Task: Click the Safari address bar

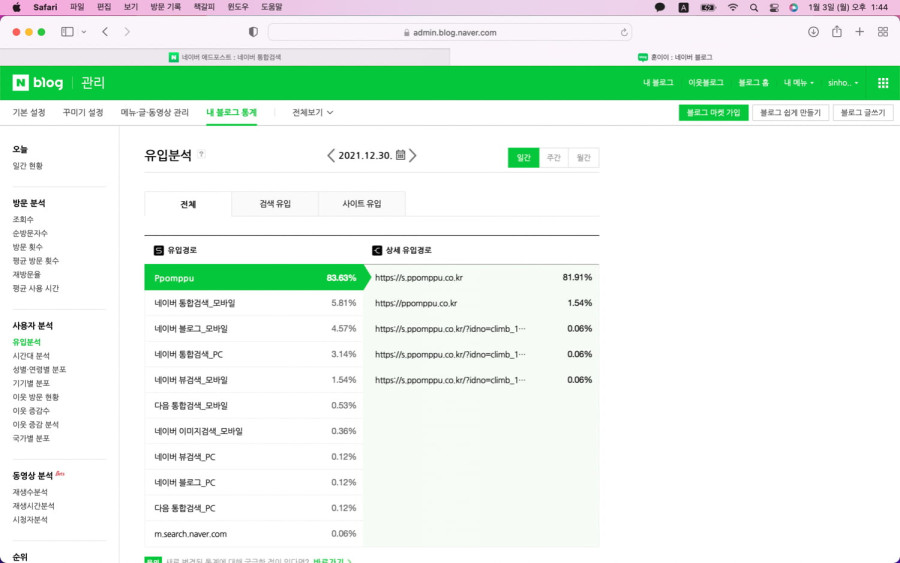Action: [x=449, y=32]
